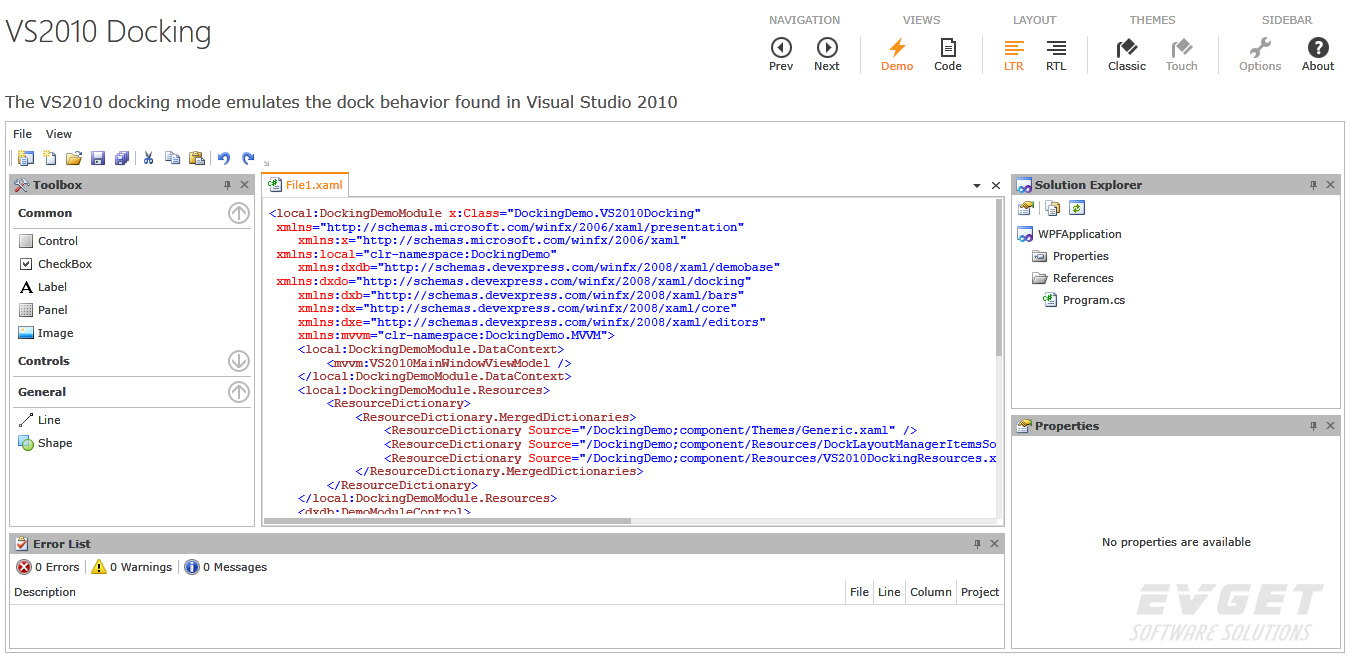Select the File1.xaml document tab
This screenshot has width=1363, height=667.
[305, 185]
